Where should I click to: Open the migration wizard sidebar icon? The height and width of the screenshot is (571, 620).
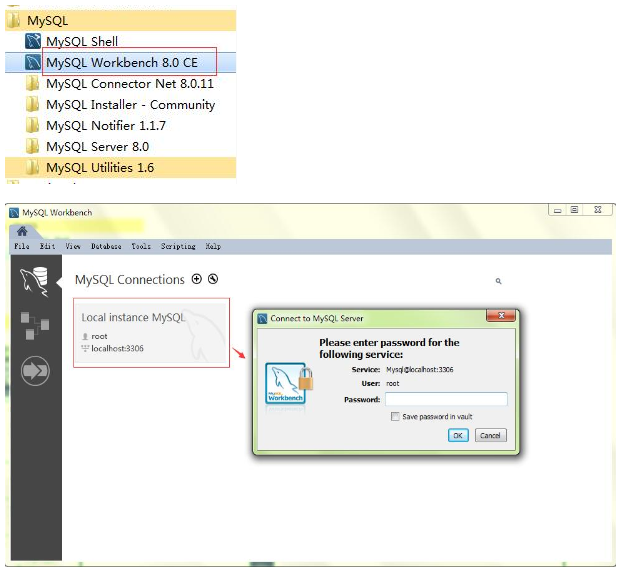[35, 371]
